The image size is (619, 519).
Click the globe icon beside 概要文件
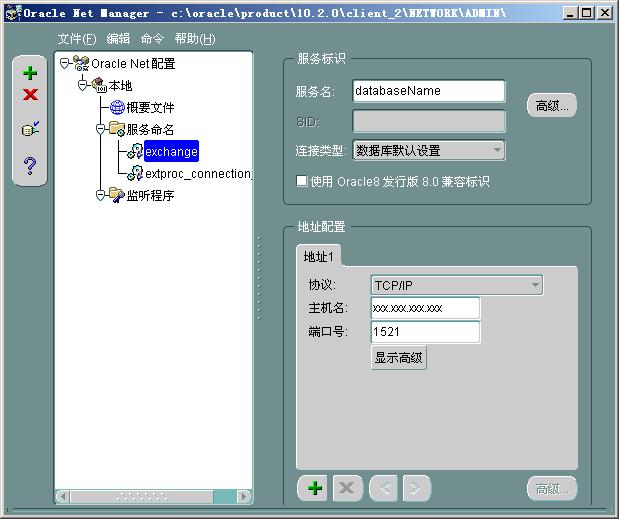[117, 107]
